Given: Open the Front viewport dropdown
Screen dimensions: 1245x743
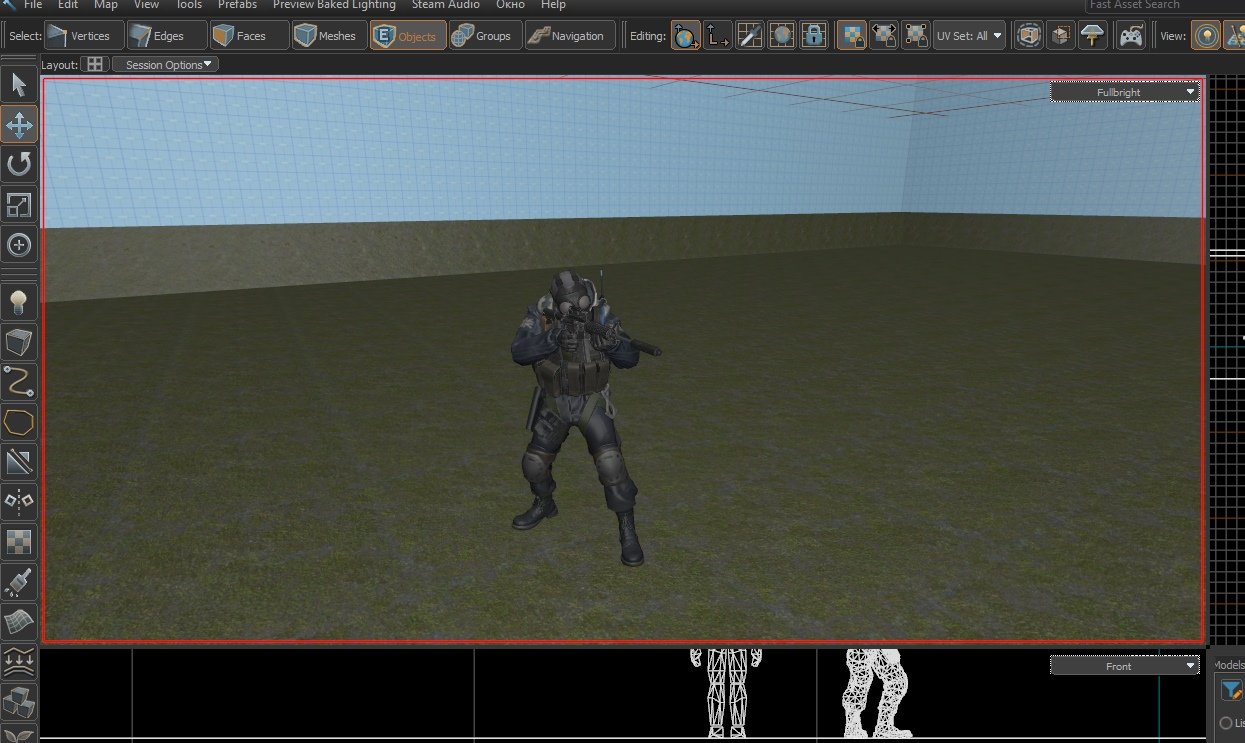Looking at the screenshot, I should [1125, 666].
